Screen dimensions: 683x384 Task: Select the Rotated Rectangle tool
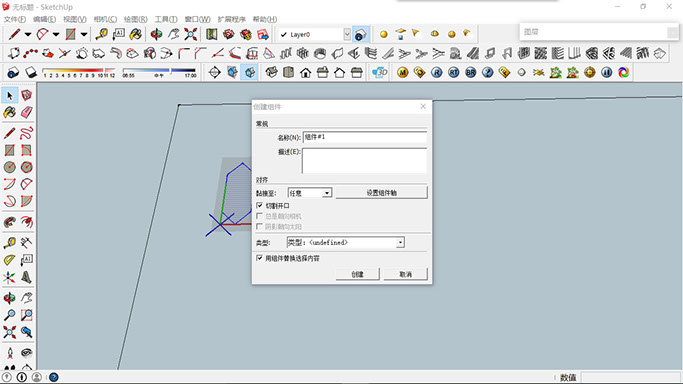click(x=27, y=150)
